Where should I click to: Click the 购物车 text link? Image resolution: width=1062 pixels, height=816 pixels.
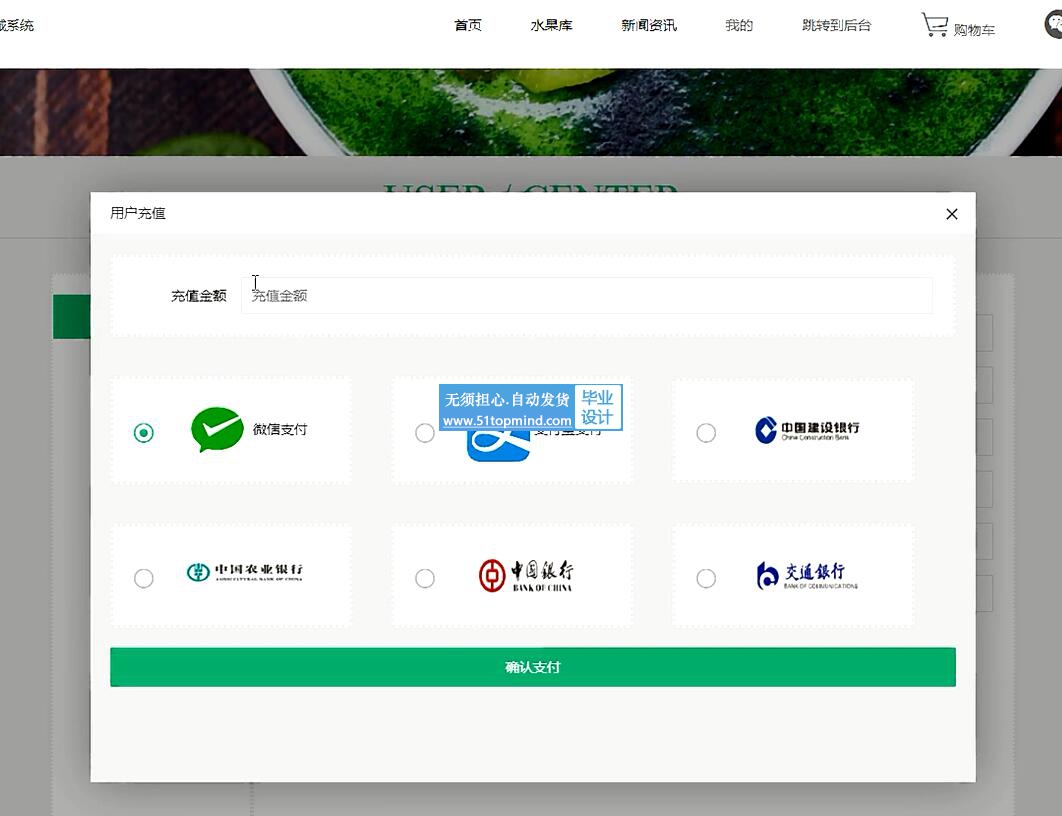[x=974, y=30]
